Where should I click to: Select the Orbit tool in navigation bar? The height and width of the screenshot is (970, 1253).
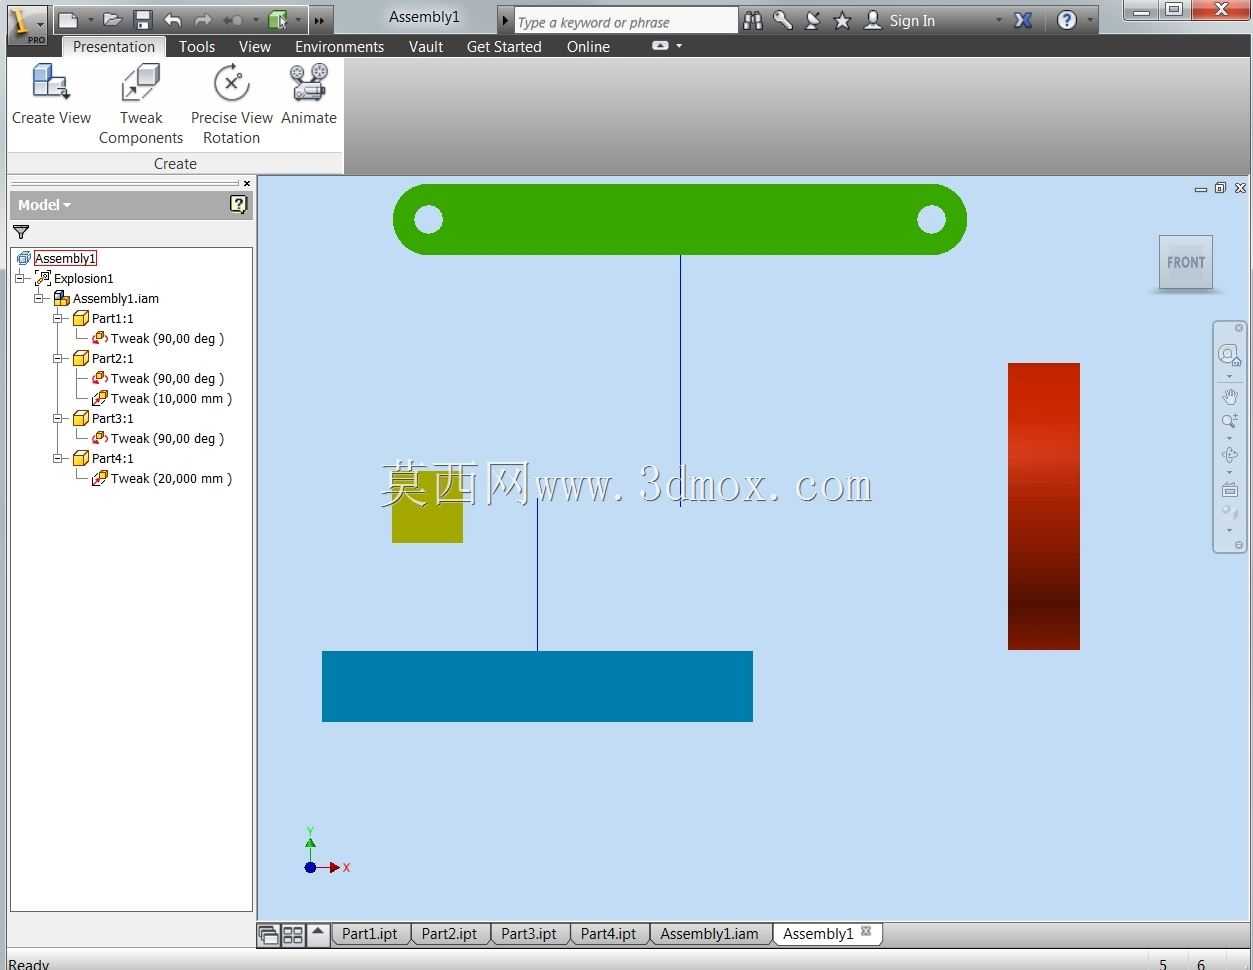(1229, 454)
